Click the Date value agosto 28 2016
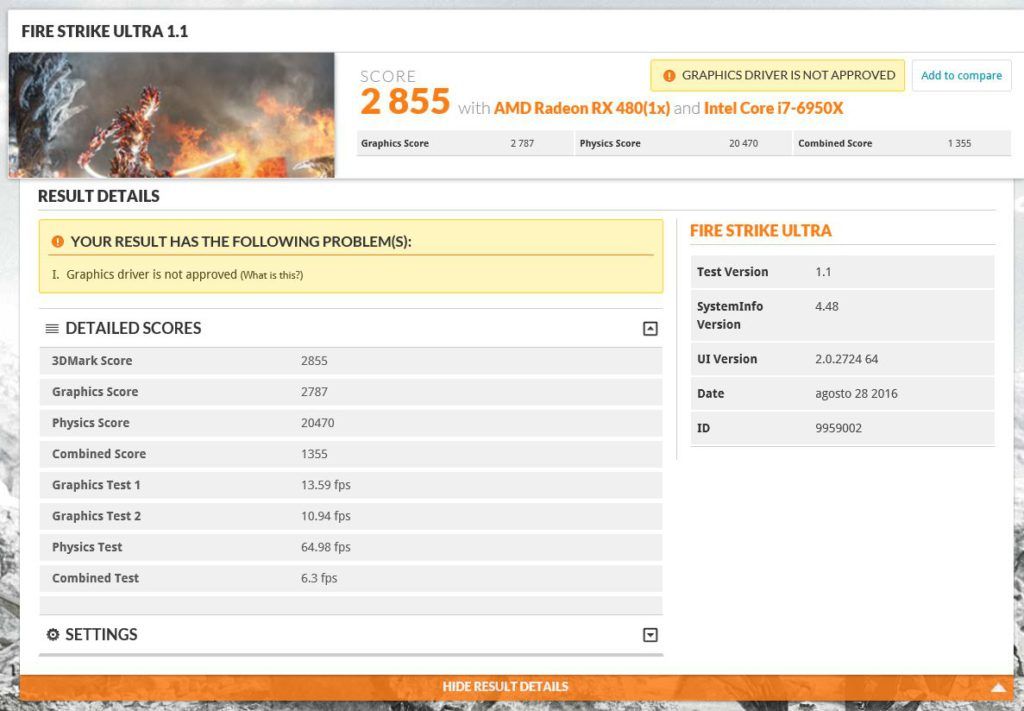The width and height of the screenshot is (1024, 711). click(856, 394)
